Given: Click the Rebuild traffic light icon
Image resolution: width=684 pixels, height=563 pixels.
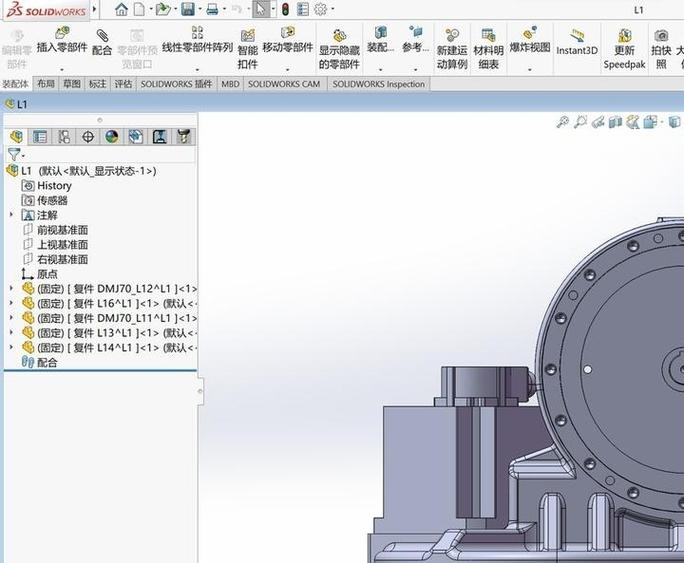Looking at the screenshot, I should point(285,9).
